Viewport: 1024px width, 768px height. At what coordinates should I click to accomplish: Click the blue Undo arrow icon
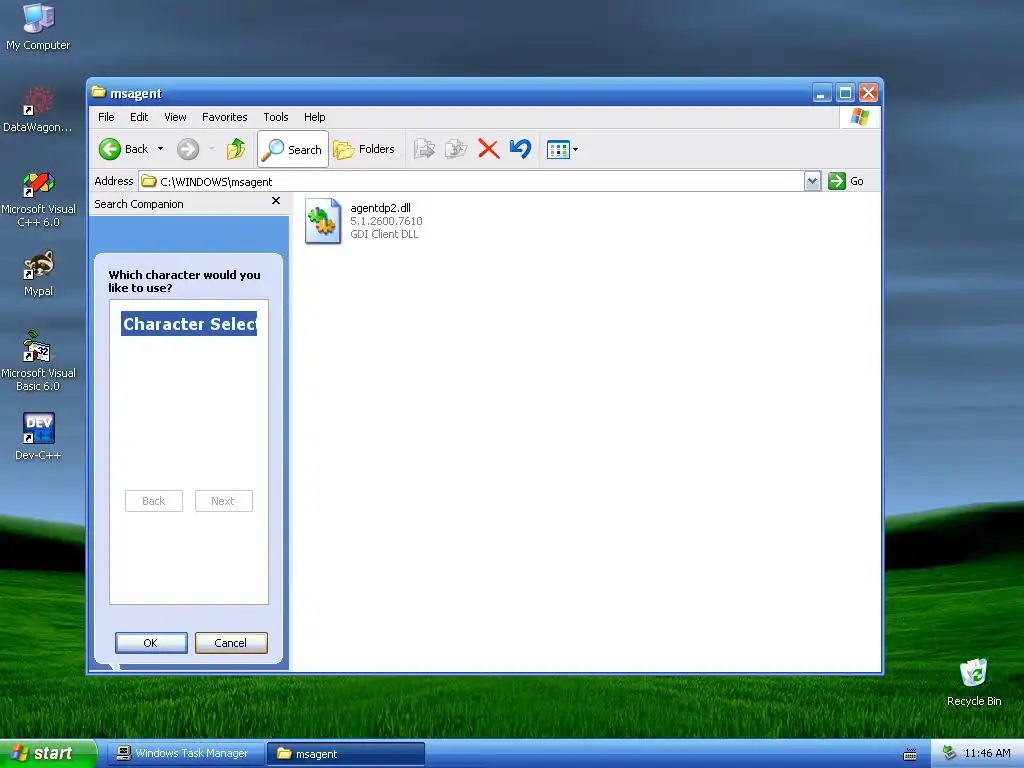click(x=520, y=150)
